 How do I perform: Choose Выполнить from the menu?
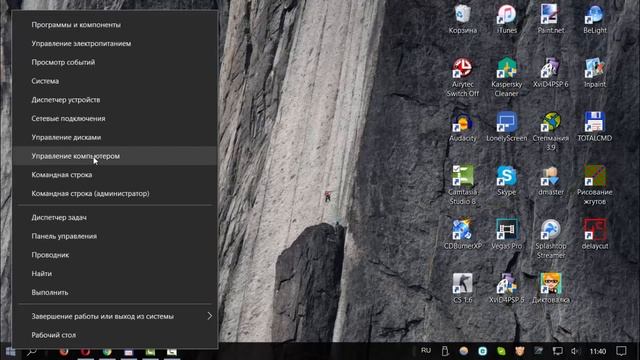click(115, 293)
